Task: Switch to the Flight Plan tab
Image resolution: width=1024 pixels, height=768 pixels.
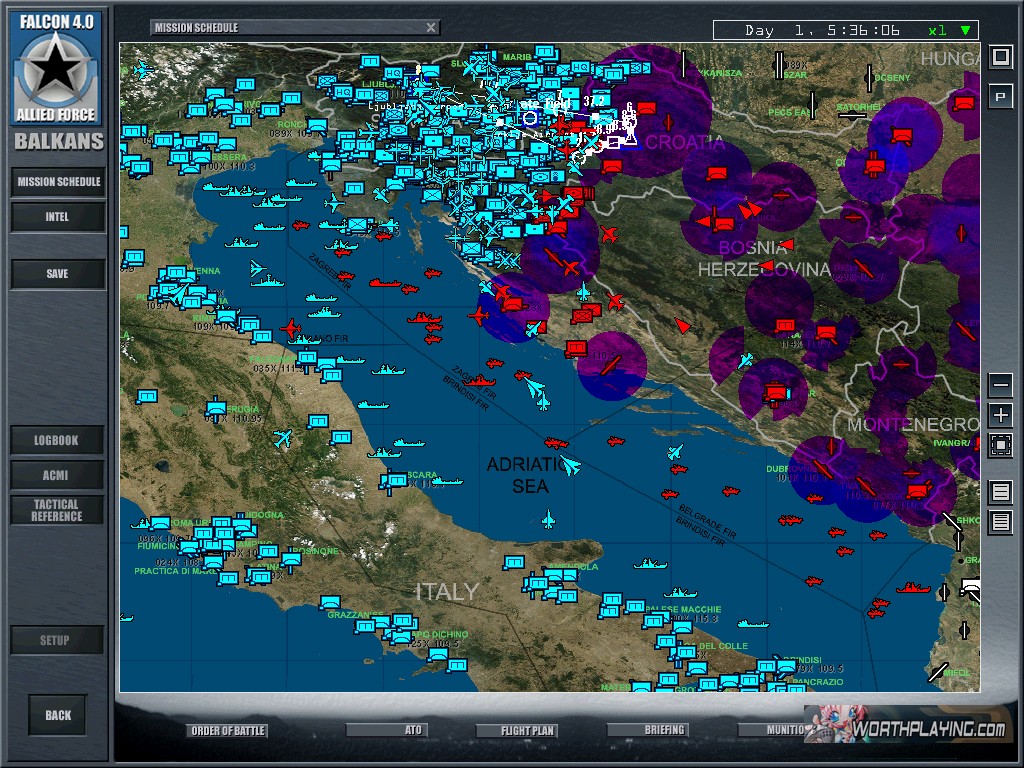Action: click(x=528, y=731)
